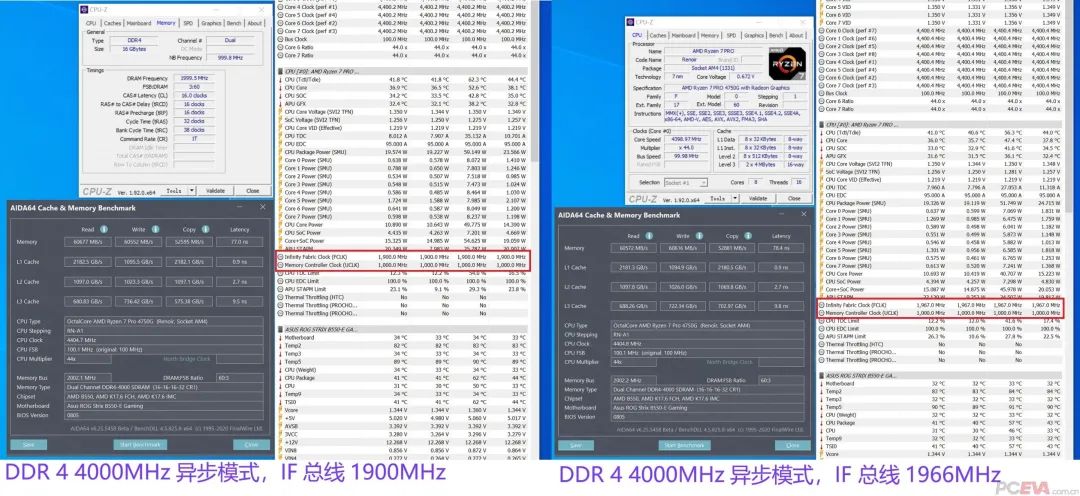Screen dimensions: 1080x496
Task: Click voltage icon beside Core 6 VID
Action: [x=821, y=14]
